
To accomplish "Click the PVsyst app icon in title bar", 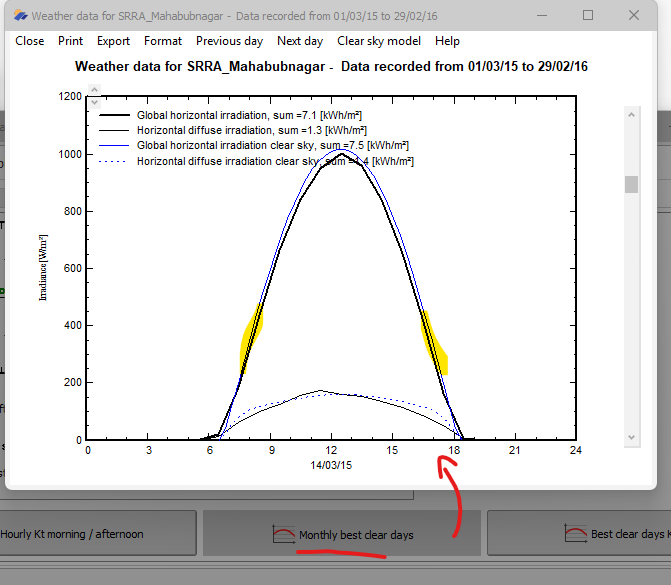I will pos(20,16).
